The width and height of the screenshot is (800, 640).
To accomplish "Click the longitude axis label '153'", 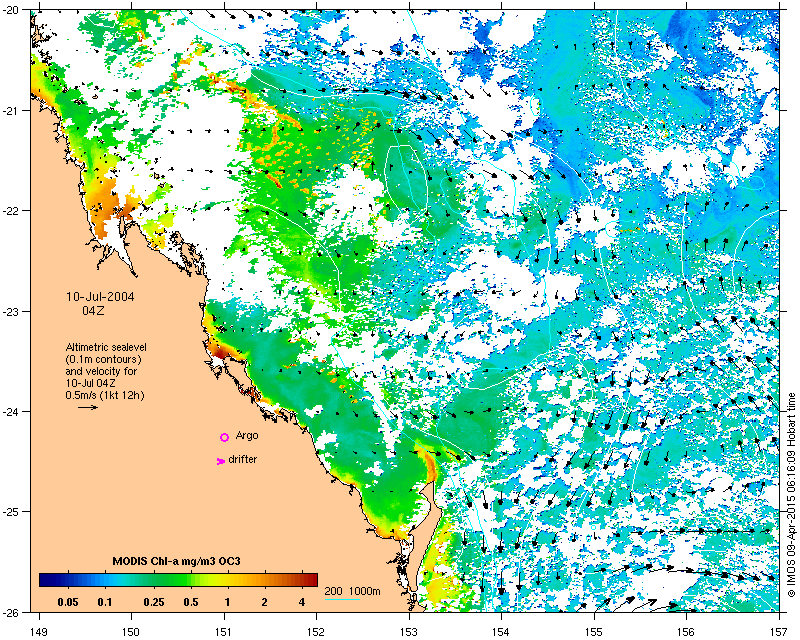I will (x=409, y=632).
